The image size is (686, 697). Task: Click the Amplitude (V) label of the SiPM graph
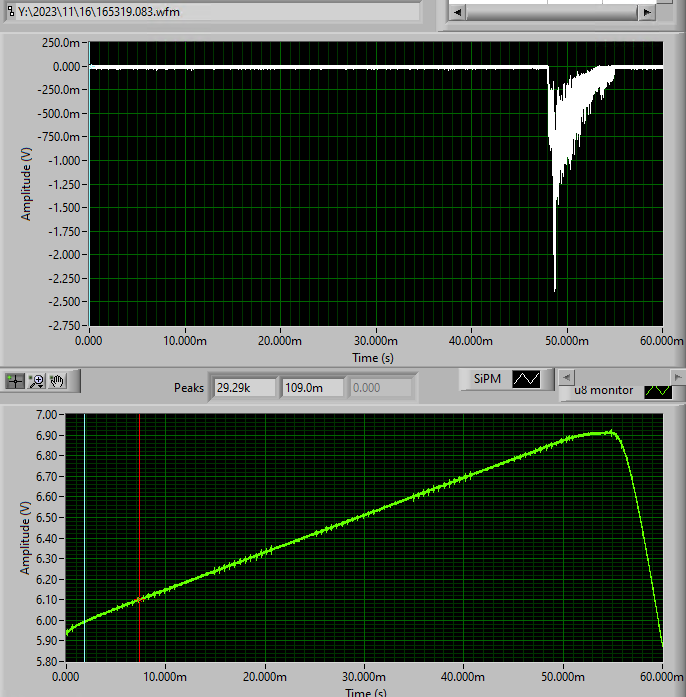[26, 184]
